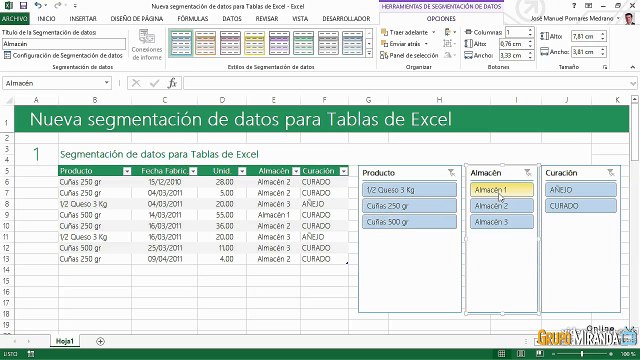Open the FÓRMULAS tab
Image resolution: width=640 pixels, height=360 pixels.
point(193,19)
